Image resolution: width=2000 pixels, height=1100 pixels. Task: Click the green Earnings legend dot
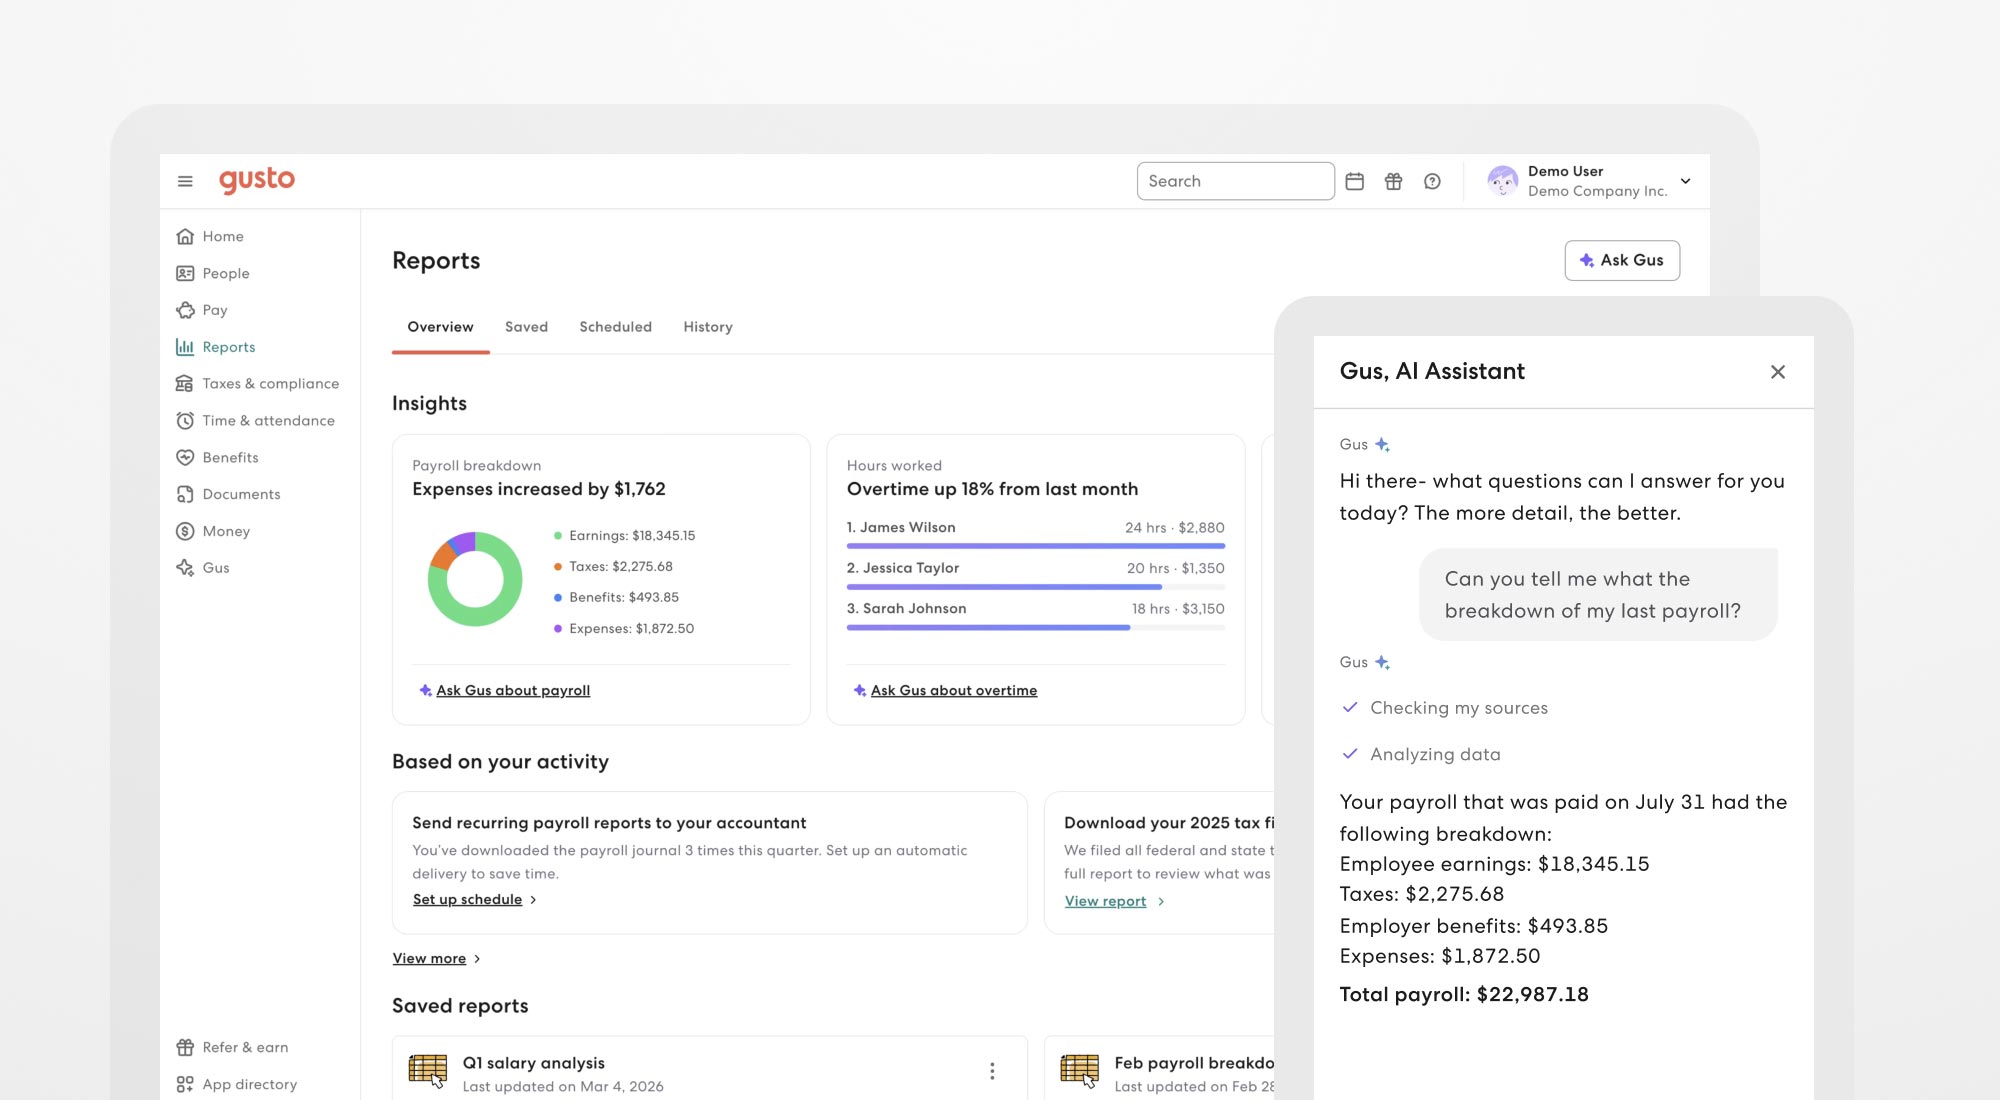[x=557, y=536]
